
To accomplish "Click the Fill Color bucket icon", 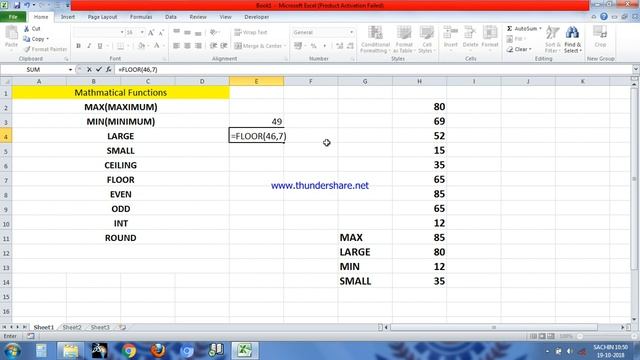I will 141,46.
